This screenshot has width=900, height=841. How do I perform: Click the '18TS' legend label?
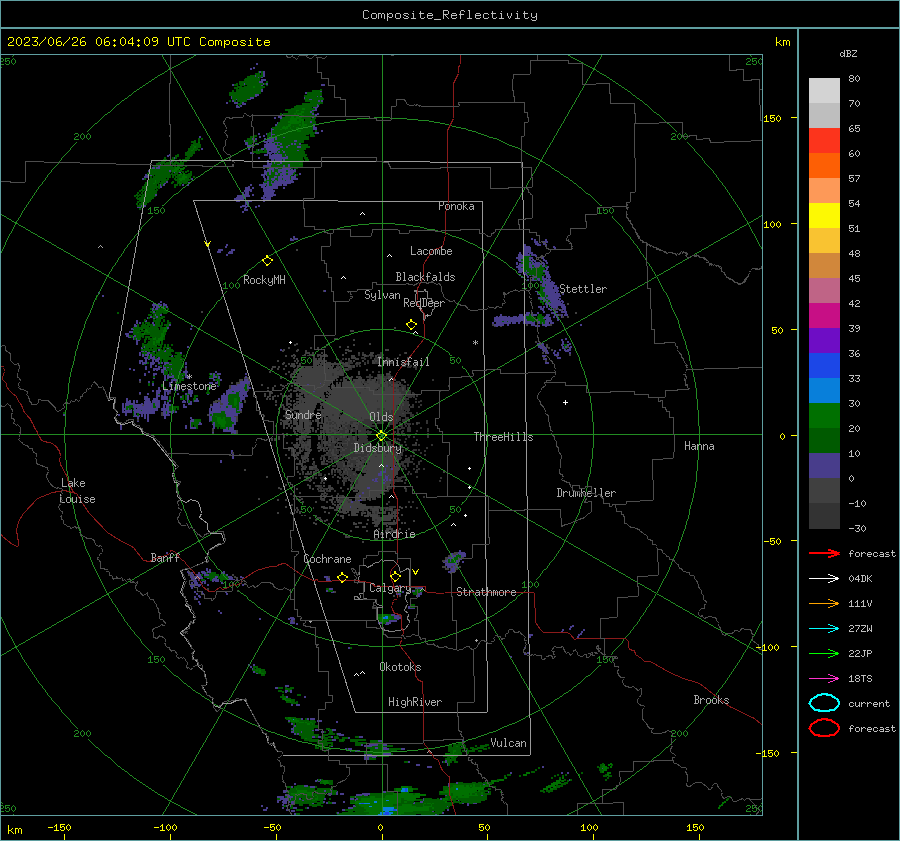click(x=860, y=679)
